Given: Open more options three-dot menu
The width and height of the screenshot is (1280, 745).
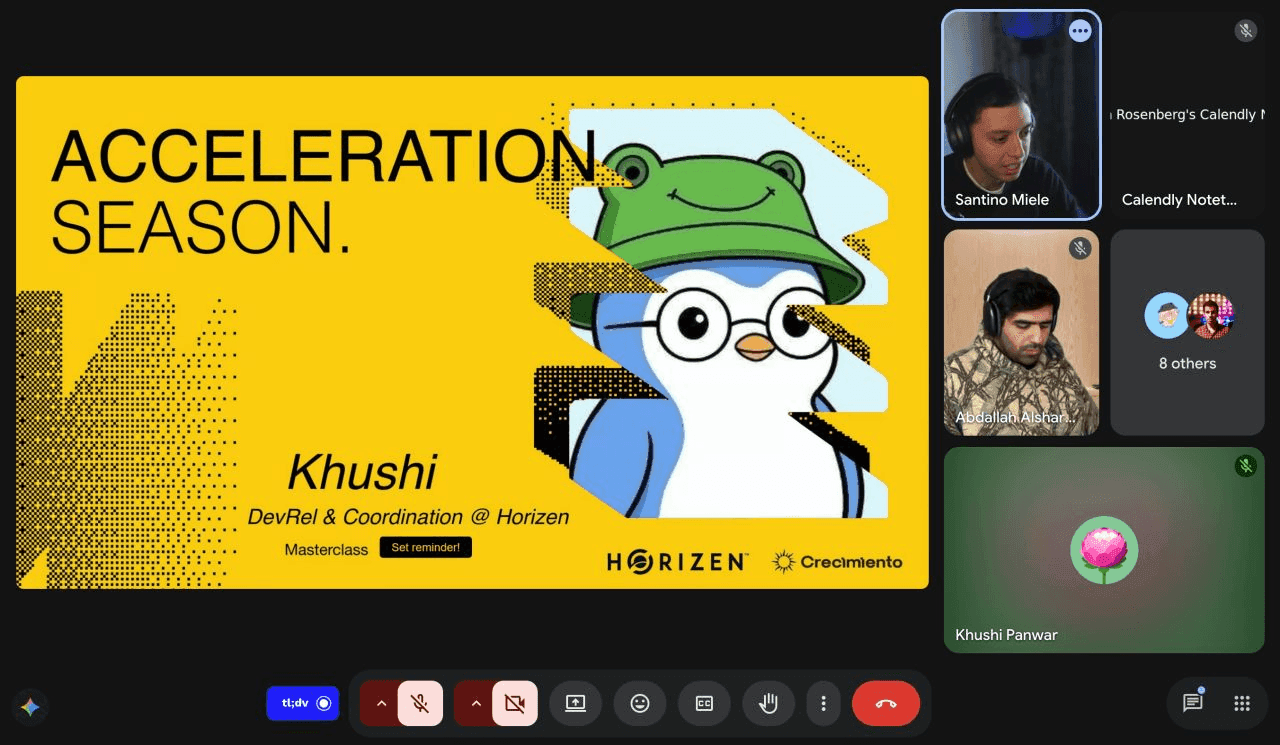Looking at the screenshot, I should (823, 703).
